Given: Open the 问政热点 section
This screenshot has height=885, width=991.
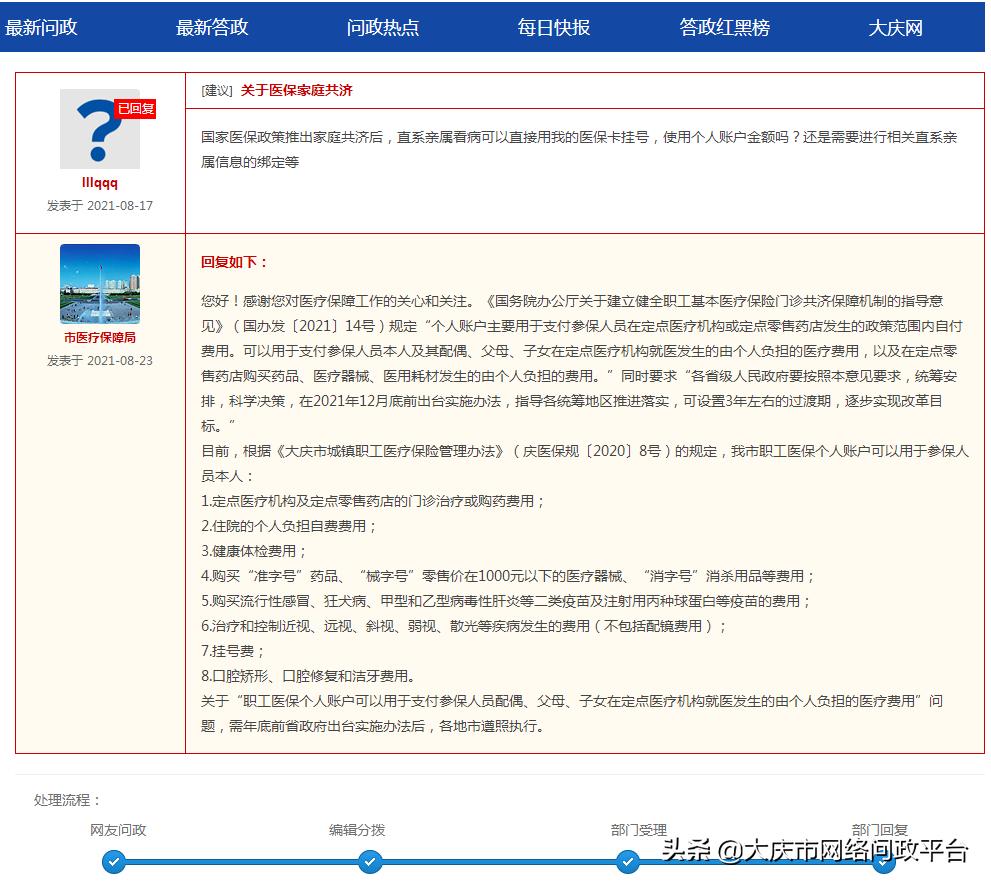Looking at the screenshot, I should click(383, 29).
